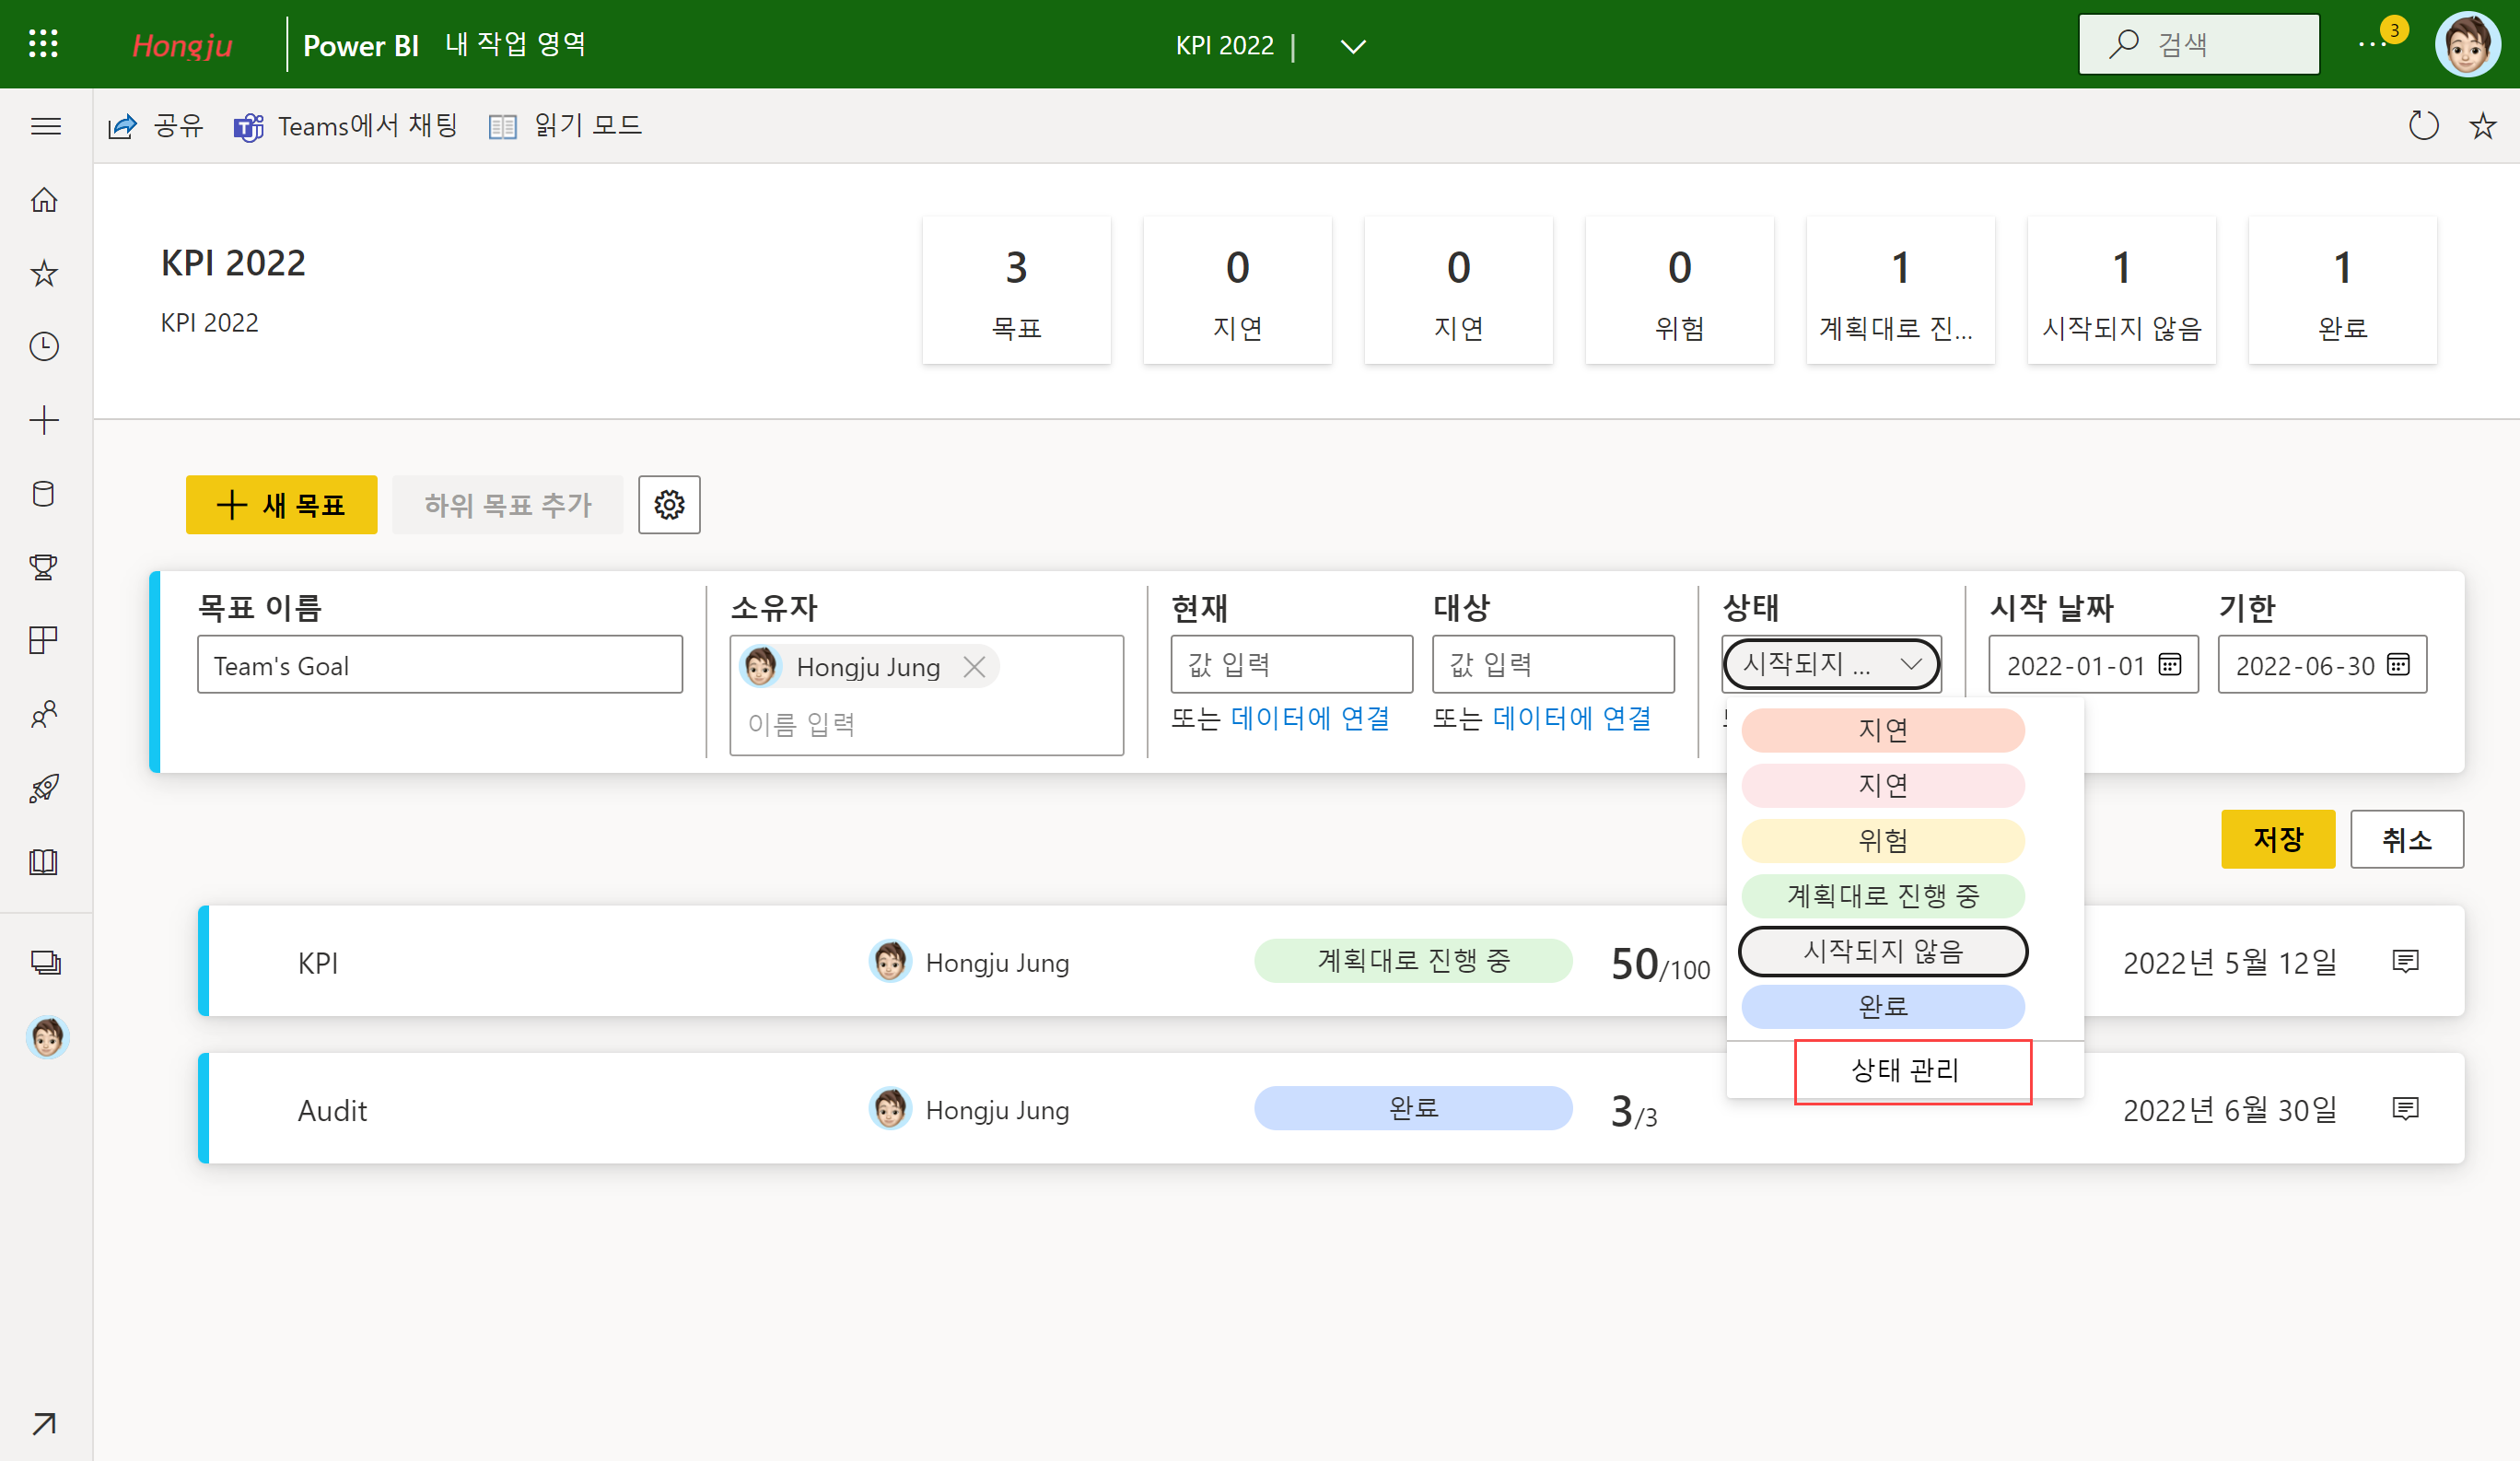Open the 상태 status dropdown

(1830, 665)
